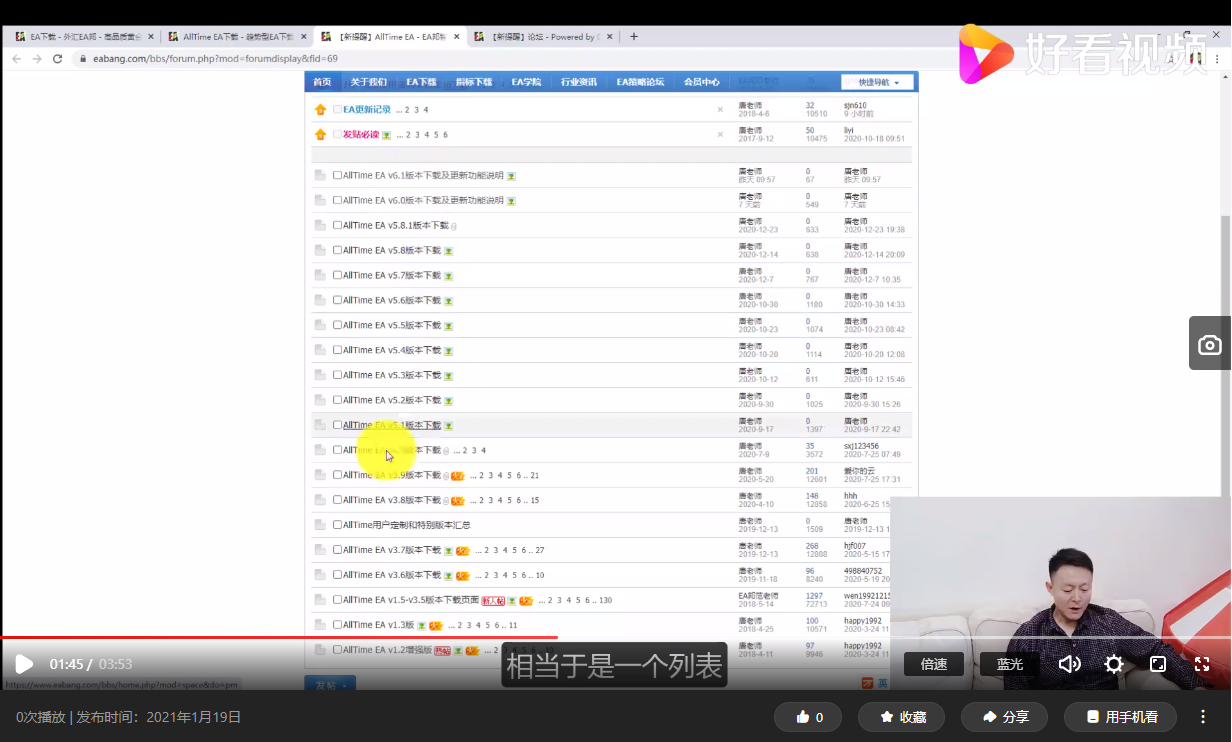The height and width of the screenshot is (742, 1232).
Task: Open the 快捷导航 quick navigation dropdown
Action: pos(877,82)
